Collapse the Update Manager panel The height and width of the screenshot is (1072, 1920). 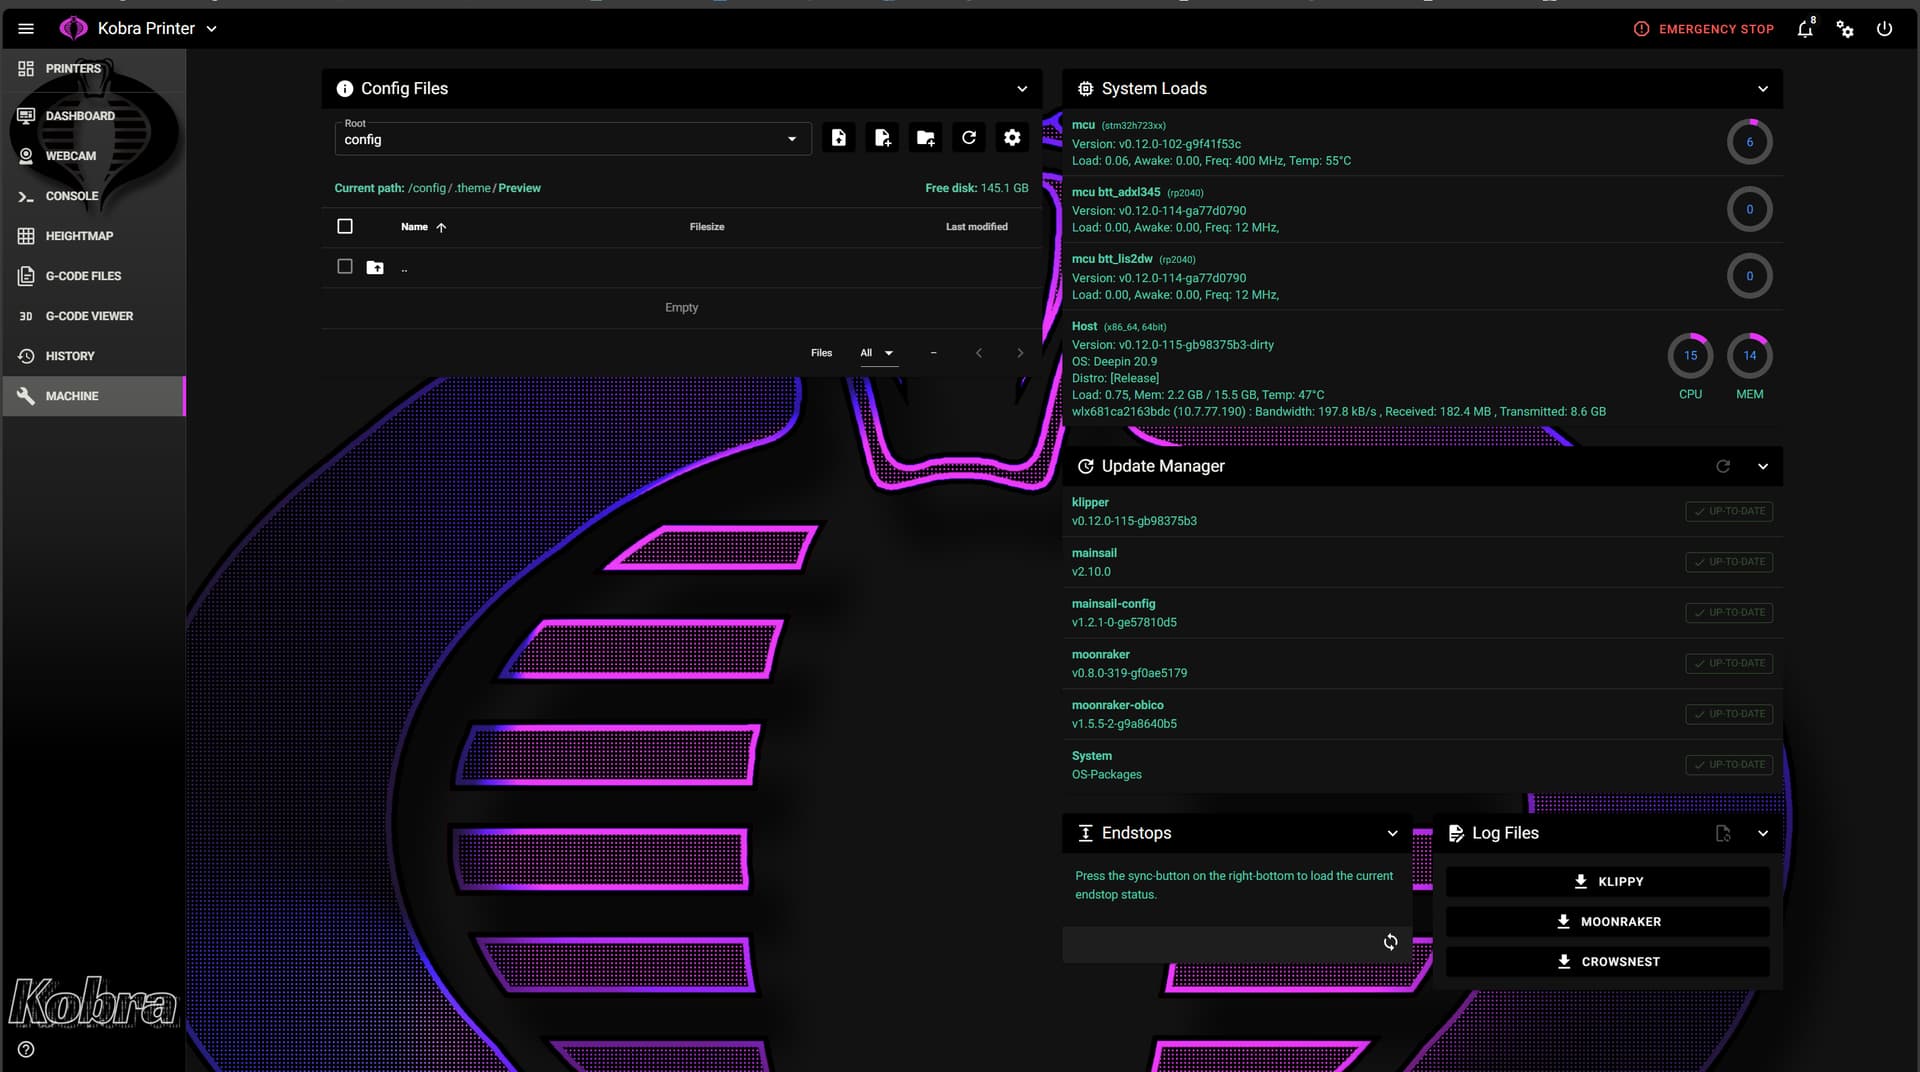1763,466
